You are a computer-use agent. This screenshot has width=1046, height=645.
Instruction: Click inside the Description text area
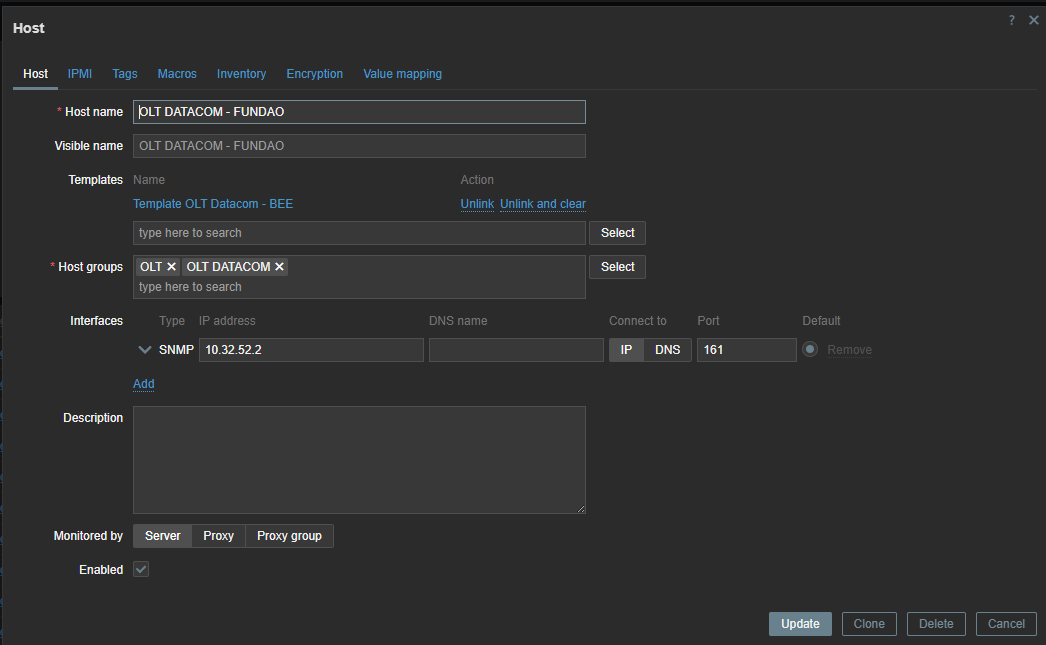[359, 460]
